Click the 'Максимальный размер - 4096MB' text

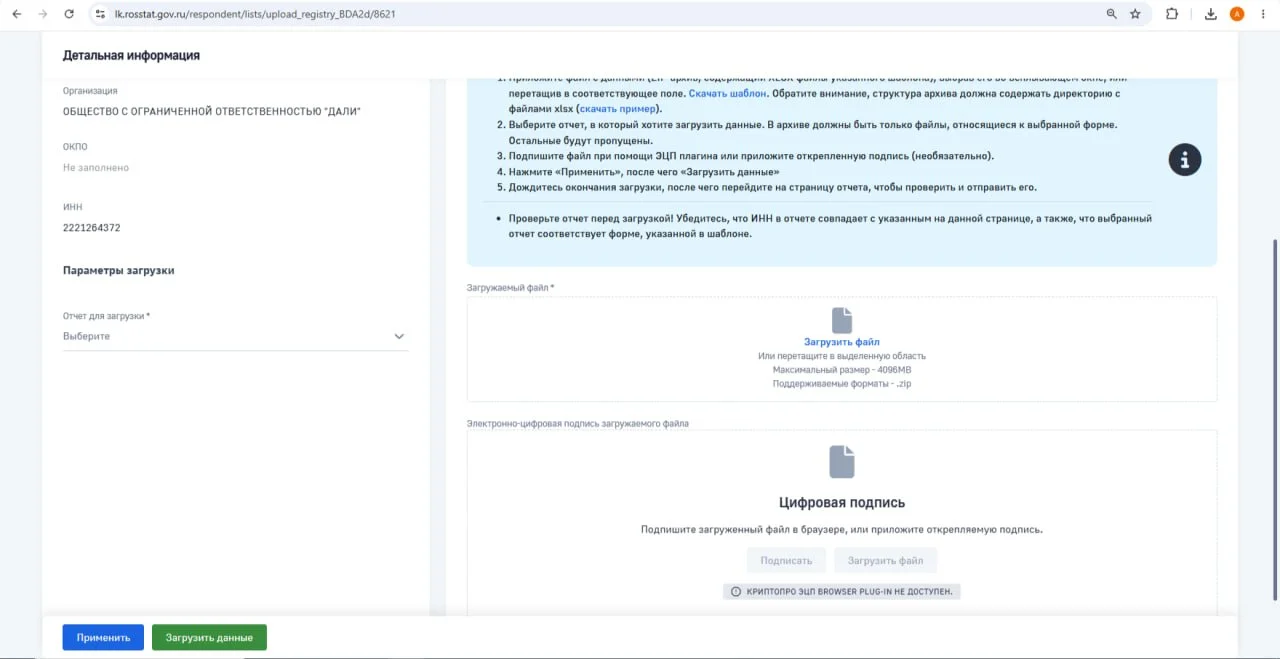pyautogui.click(x=842, y=370)
